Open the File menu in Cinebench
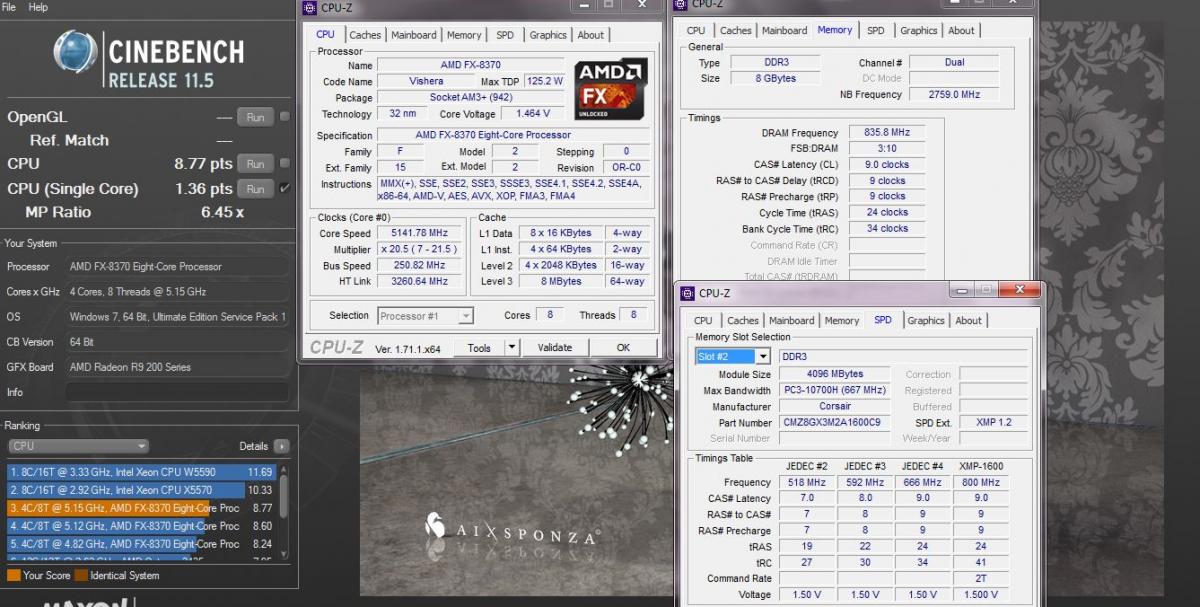This screenshot has height=607, width=1200. 9,7
